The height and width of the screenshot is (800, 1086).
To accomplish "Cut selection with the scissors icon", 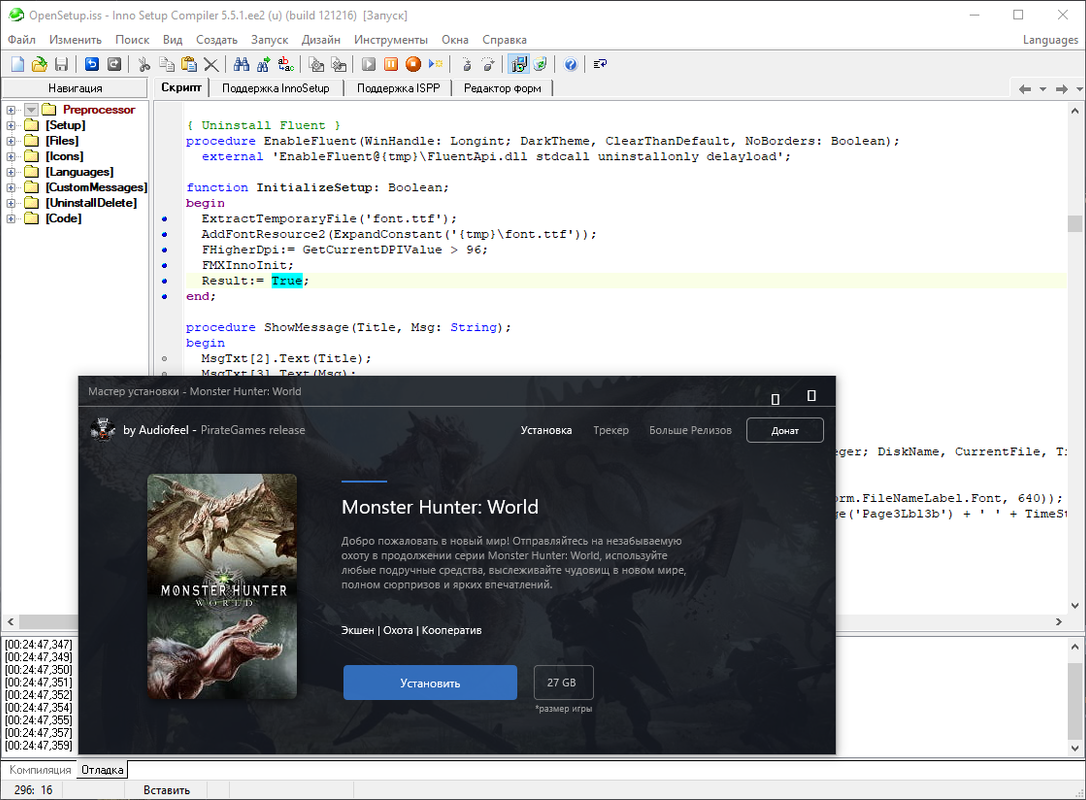I will tap(144, 64).
